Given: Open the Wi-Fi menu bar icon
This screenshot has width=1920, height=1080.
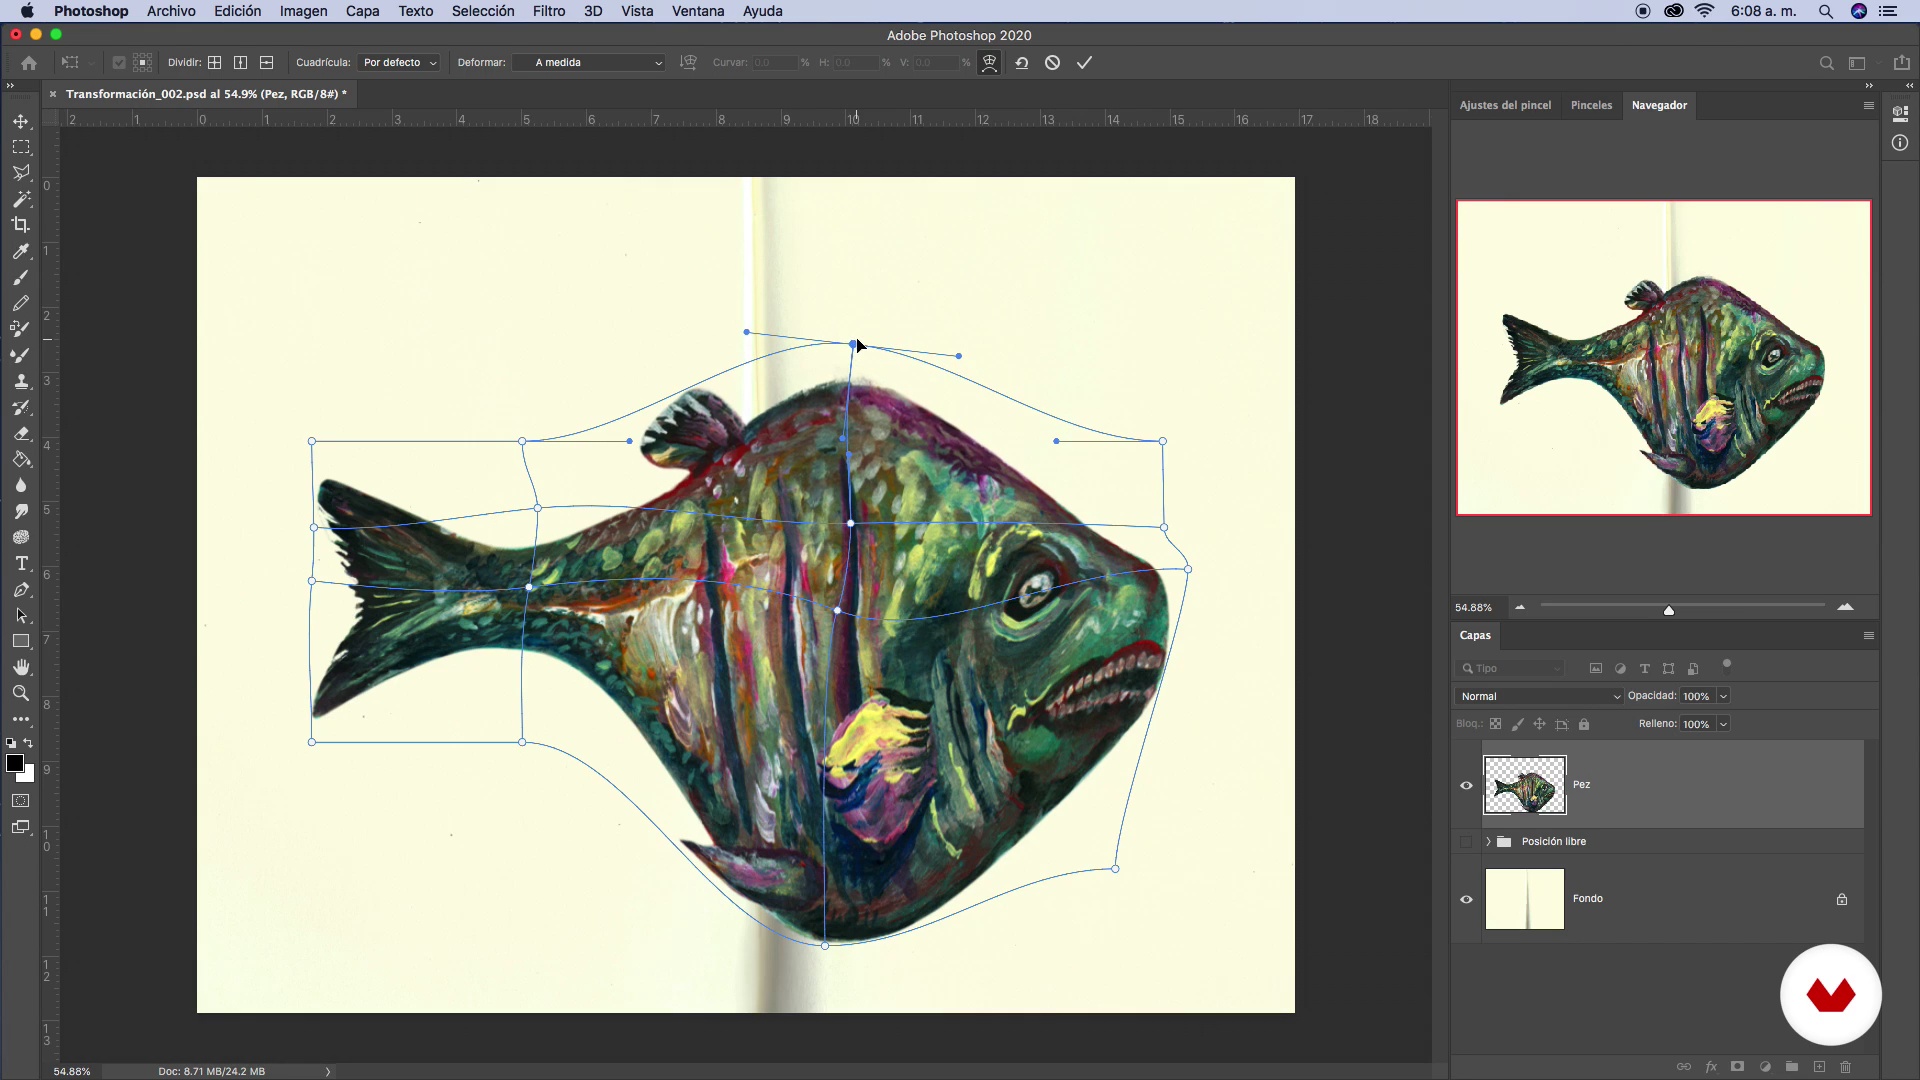Looking at the screenshot, I should (x=1705, y=11).
